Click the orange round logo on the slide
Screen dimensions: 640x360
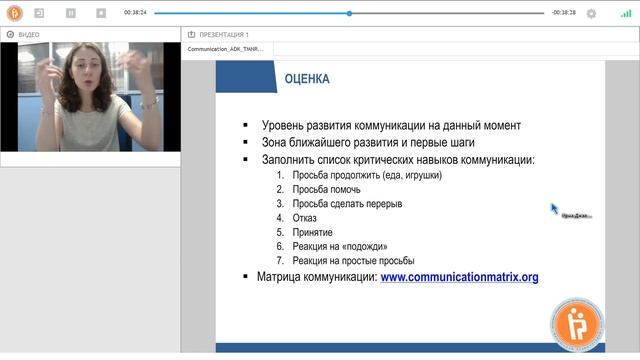[x=577, y=324]
